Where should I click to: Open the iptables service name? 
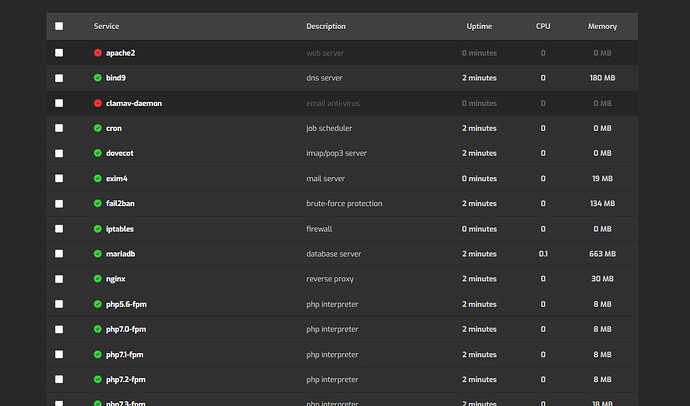[x=120, y=229]
